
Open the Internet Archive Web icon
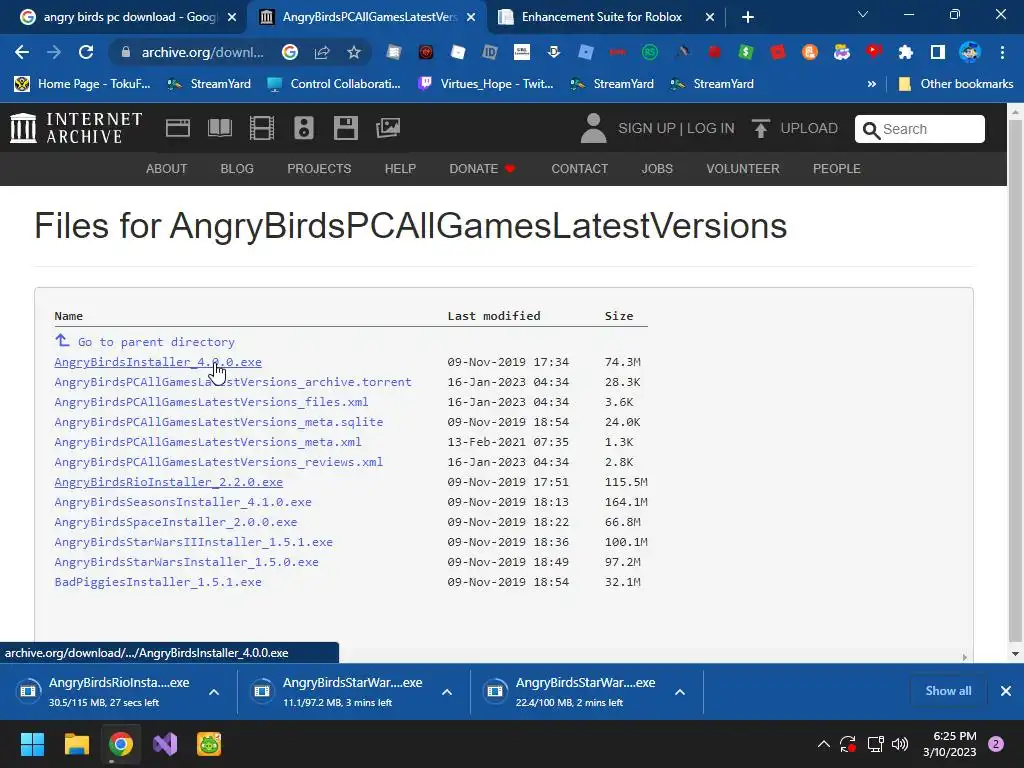(178, 128)
